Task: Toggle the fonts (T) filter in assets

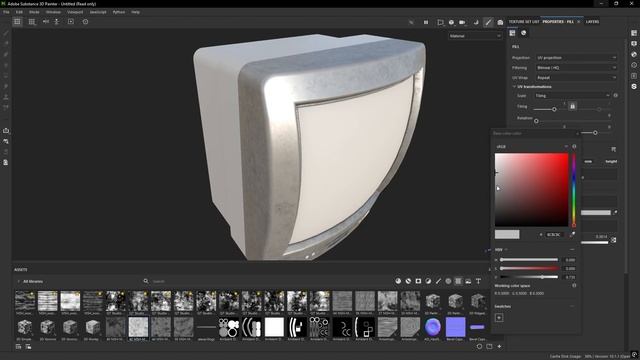Action: tap(478, 281)
